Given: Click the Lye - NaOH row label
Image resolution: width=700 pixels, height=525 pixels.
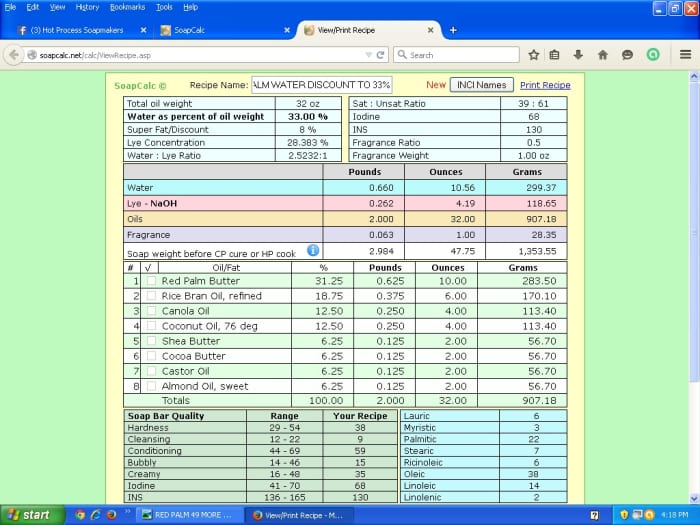Looking at the screenshot, I should coord(152,204).
